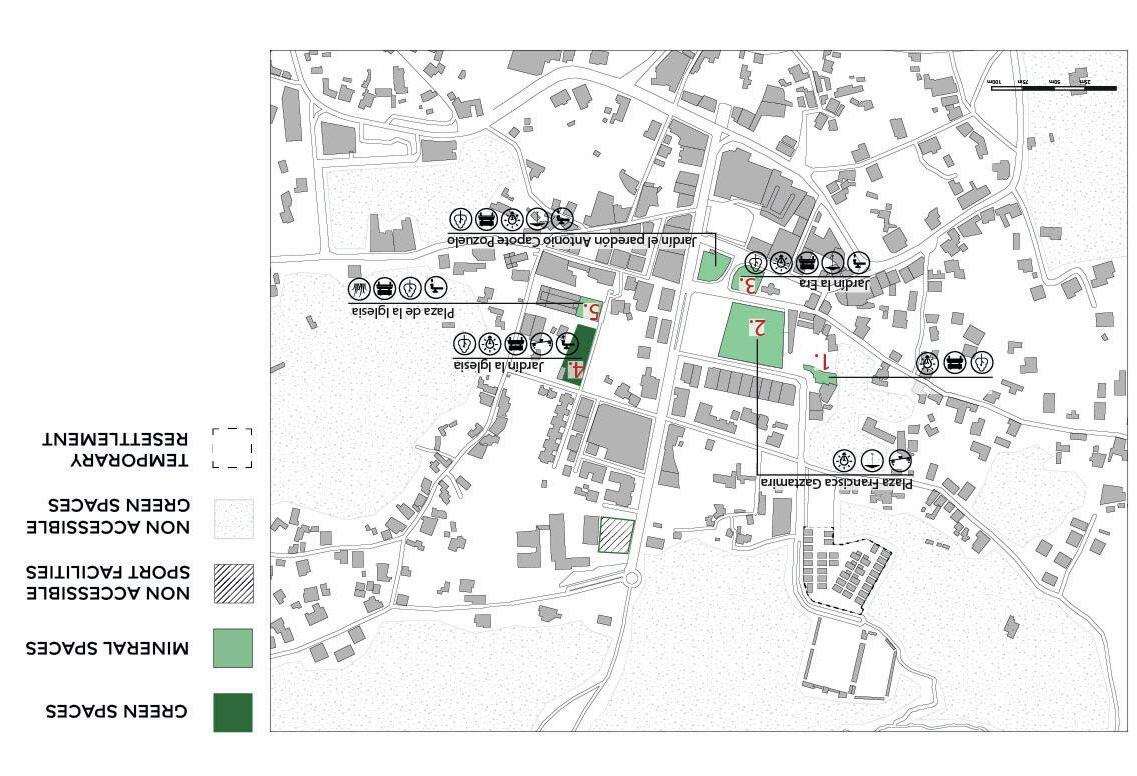Click the playground slide icon above Jardín el paredón label
Image resolution: width=1137 pixels, height=776 pixels.
pos(562,218)
